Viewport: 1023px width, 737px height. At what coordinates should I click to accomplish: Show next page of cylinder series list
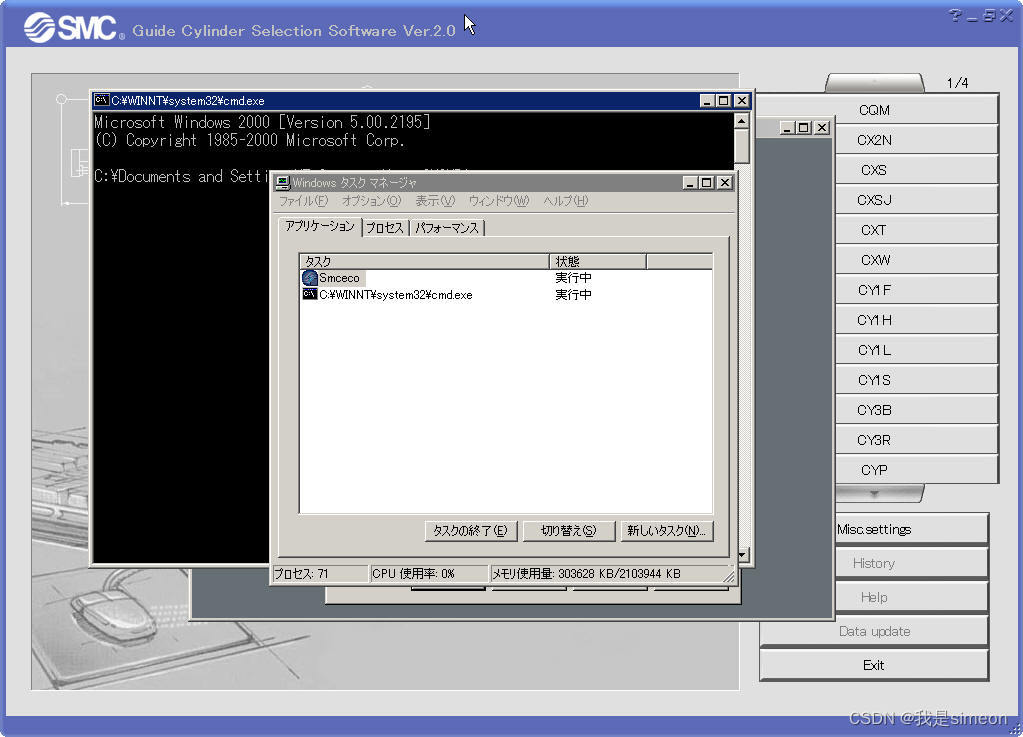pyautogui.click(x=874, y=494)
